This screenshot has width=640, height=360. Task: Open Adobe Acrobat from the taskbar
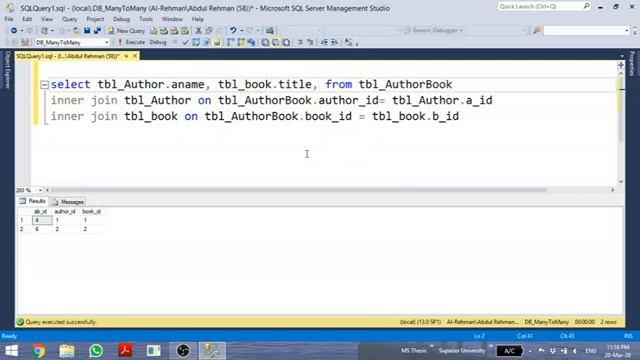125,351
